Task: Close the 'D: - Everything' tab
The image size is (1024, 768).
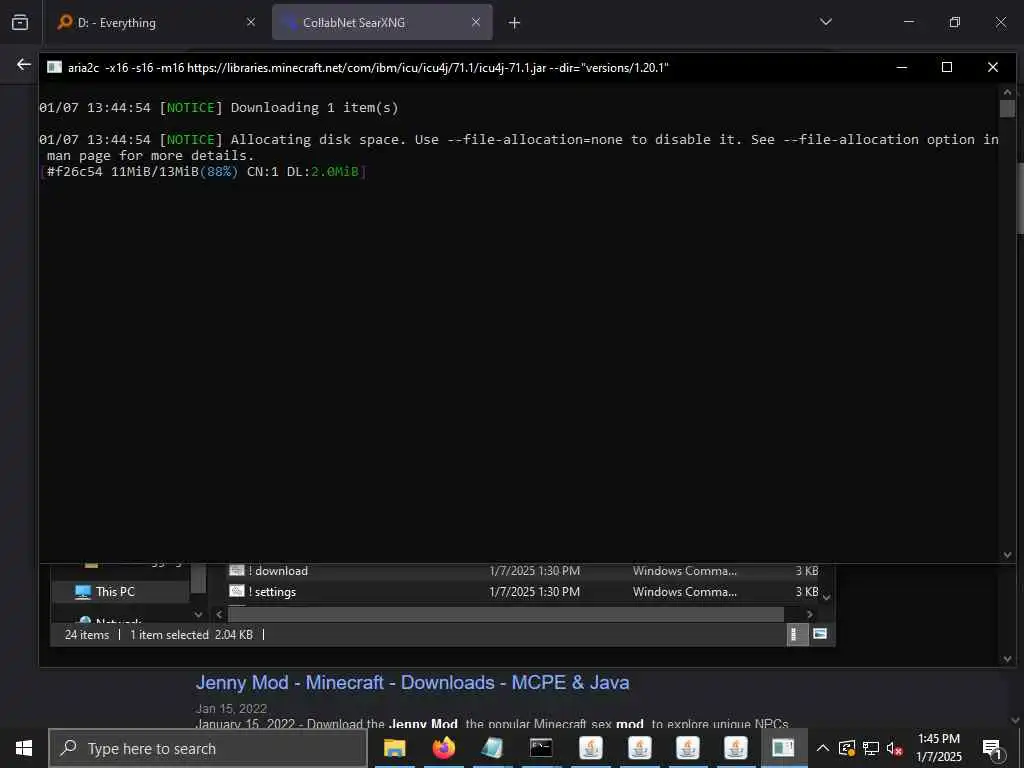Action: point(251,22)
